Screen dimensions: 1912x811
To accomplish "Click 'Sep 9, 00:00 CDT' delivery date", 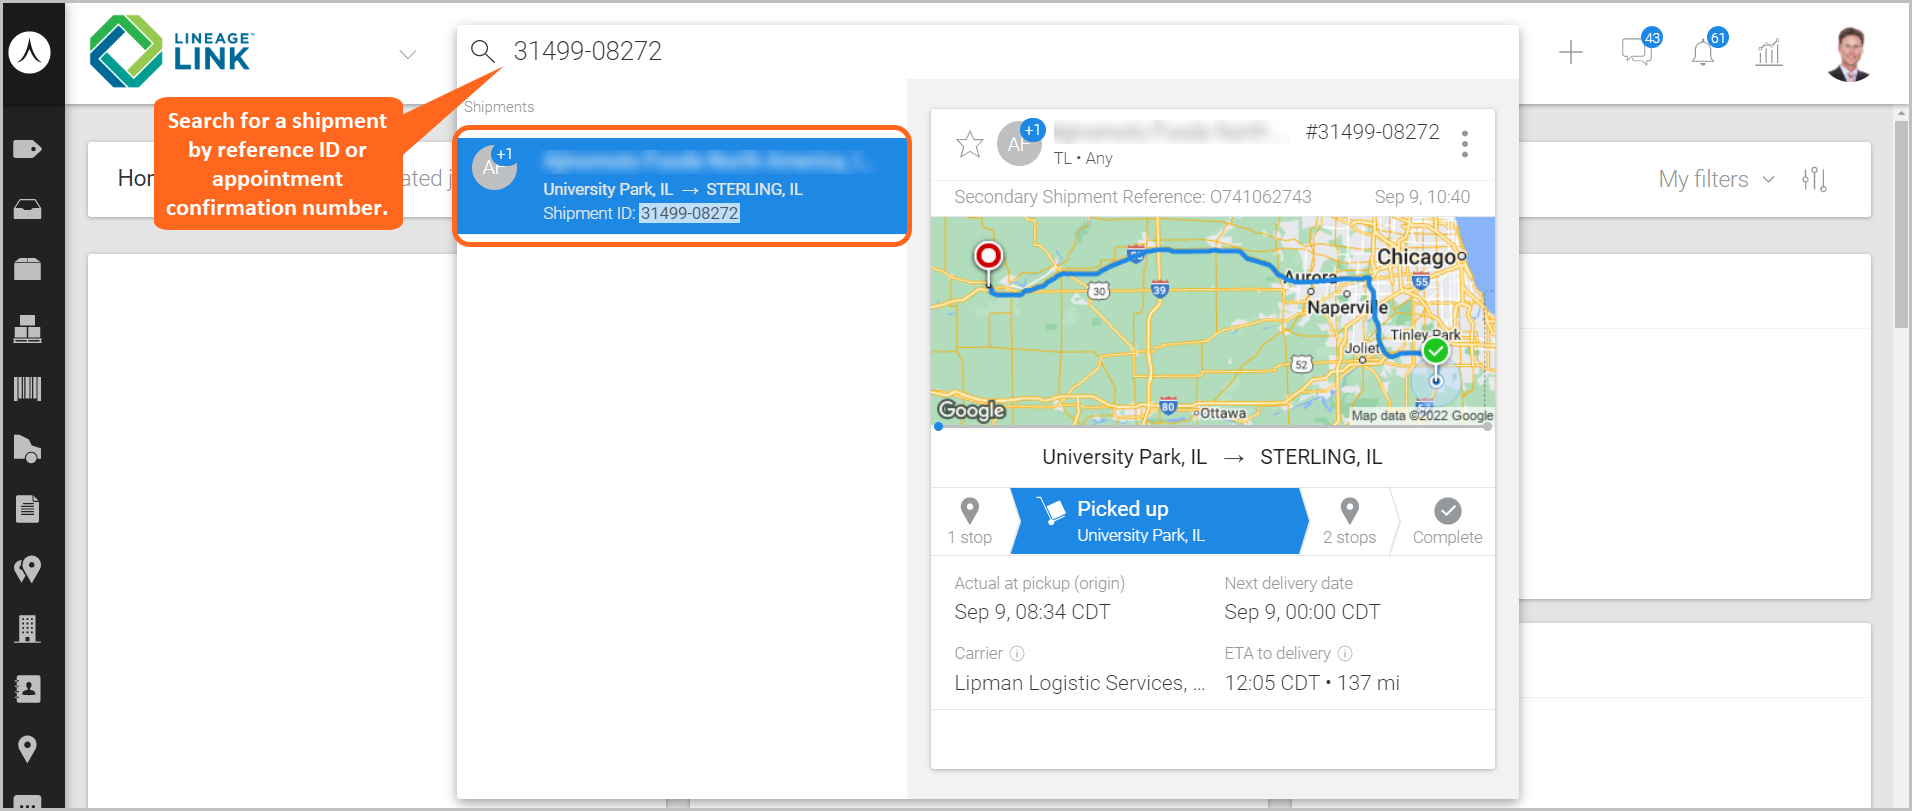I will click(x=1302, y=612).
